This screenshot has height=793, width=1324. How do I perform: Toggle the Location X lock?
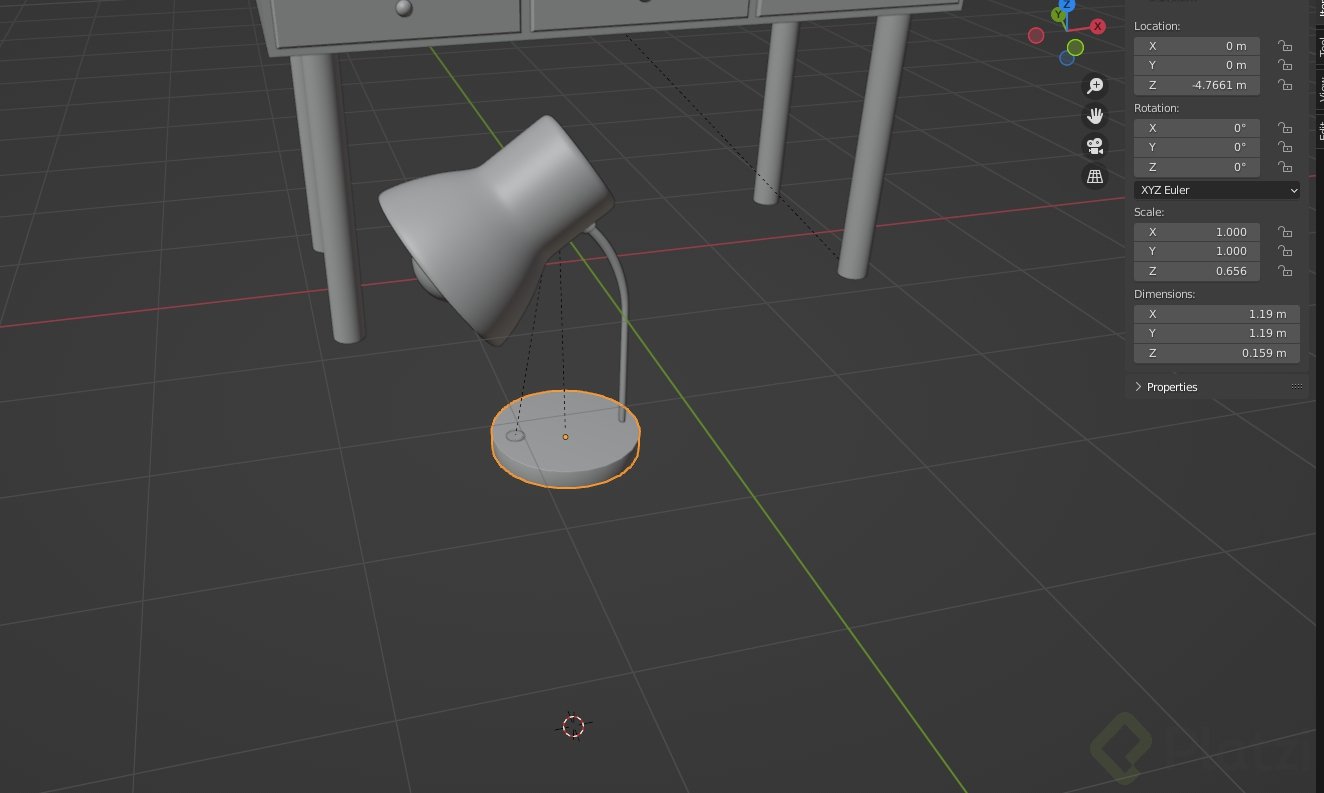(x=1285, y=46)
